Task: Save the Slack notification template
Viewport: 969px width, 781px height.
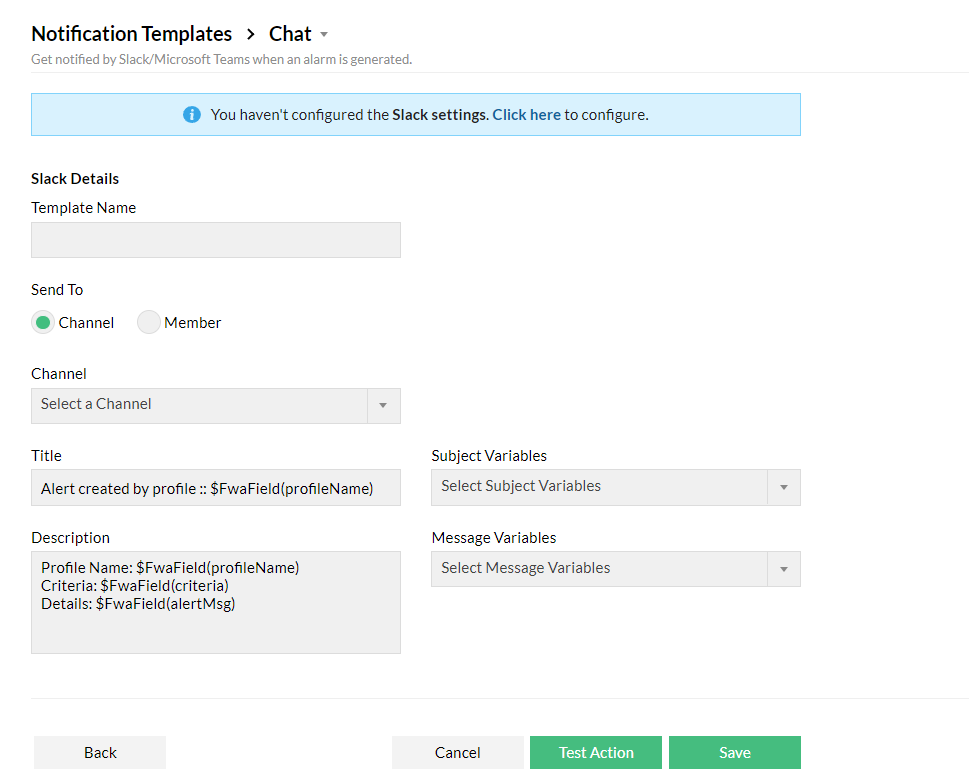Action: coord(735,753)
